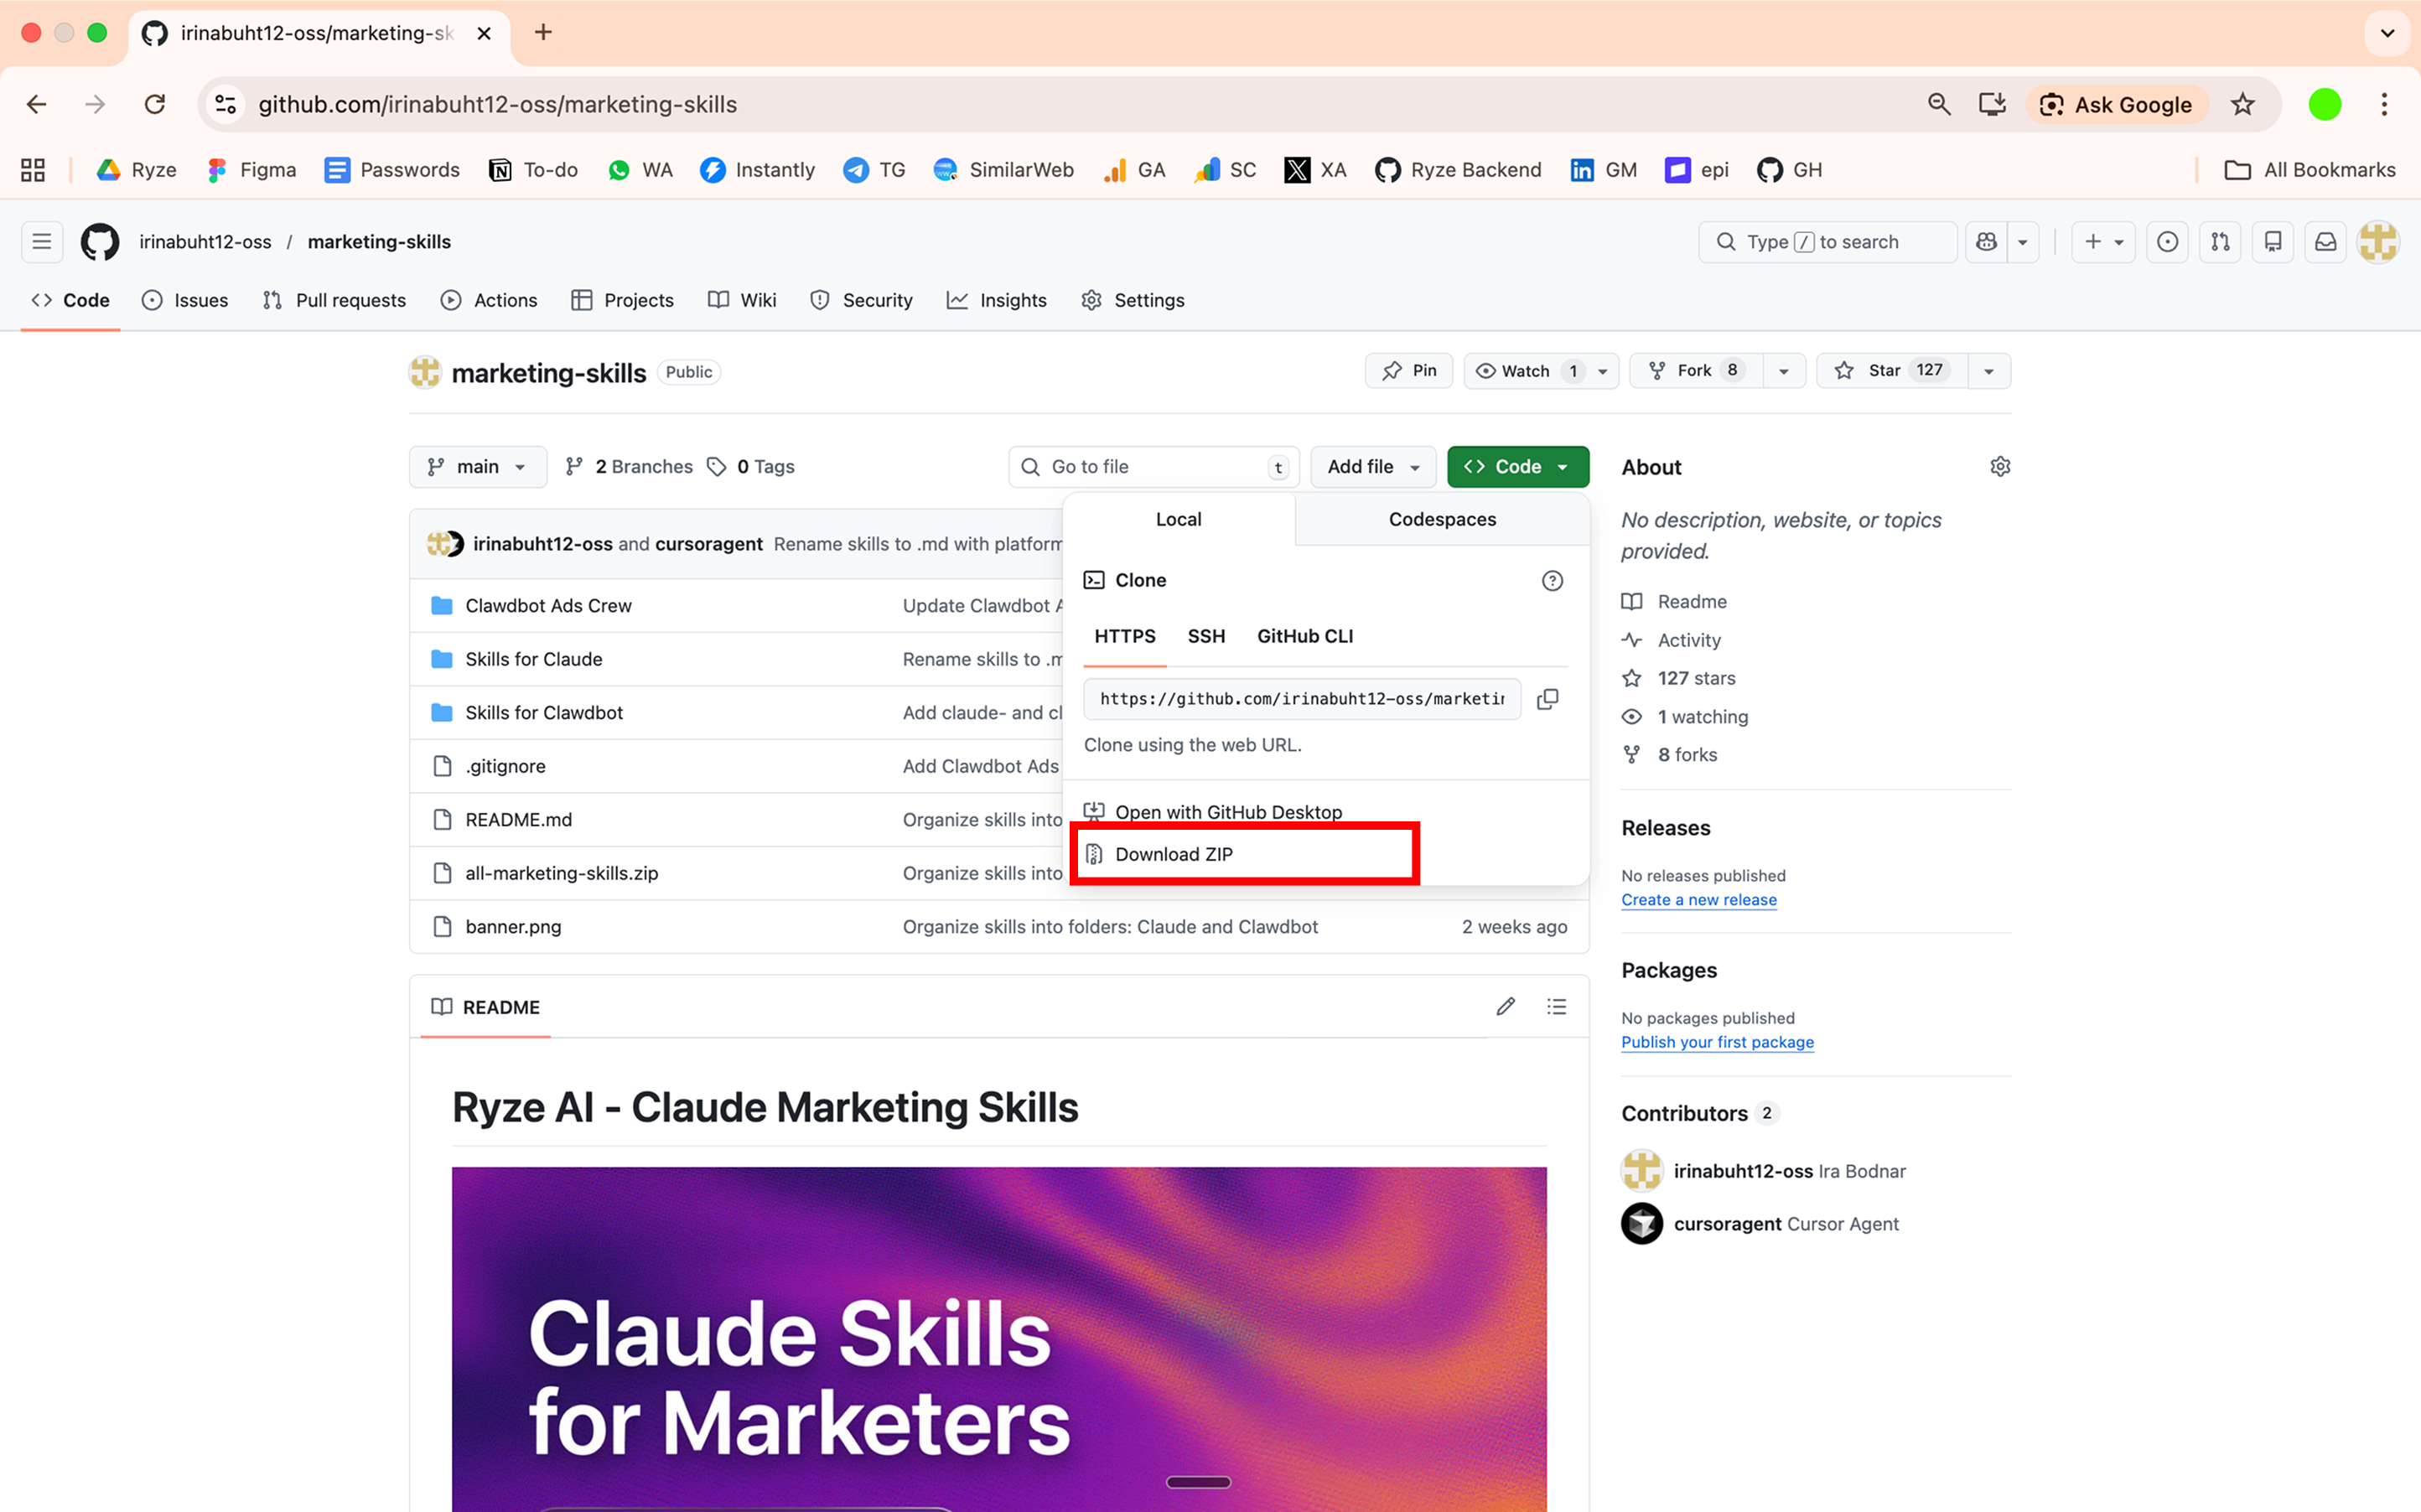Open the Copilot icon beside search
The width and height of the screenshot is (2421, 1512).
[x=1986, y=241]
